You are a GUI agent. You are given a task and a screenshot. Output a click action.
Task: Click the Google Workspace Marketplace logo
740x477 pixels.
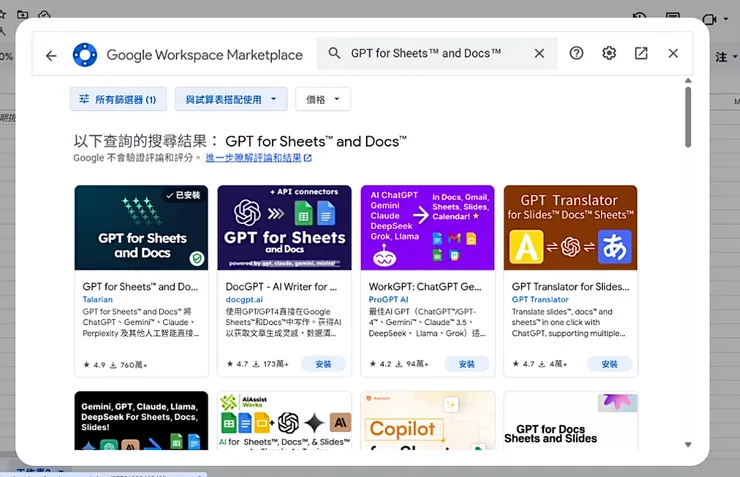pos(85,55)
